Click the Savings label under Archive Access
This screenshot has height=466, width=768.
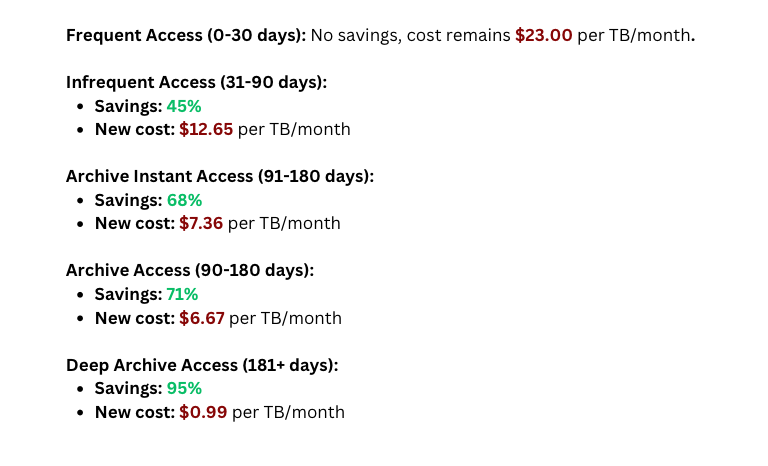tap(128, 294)
